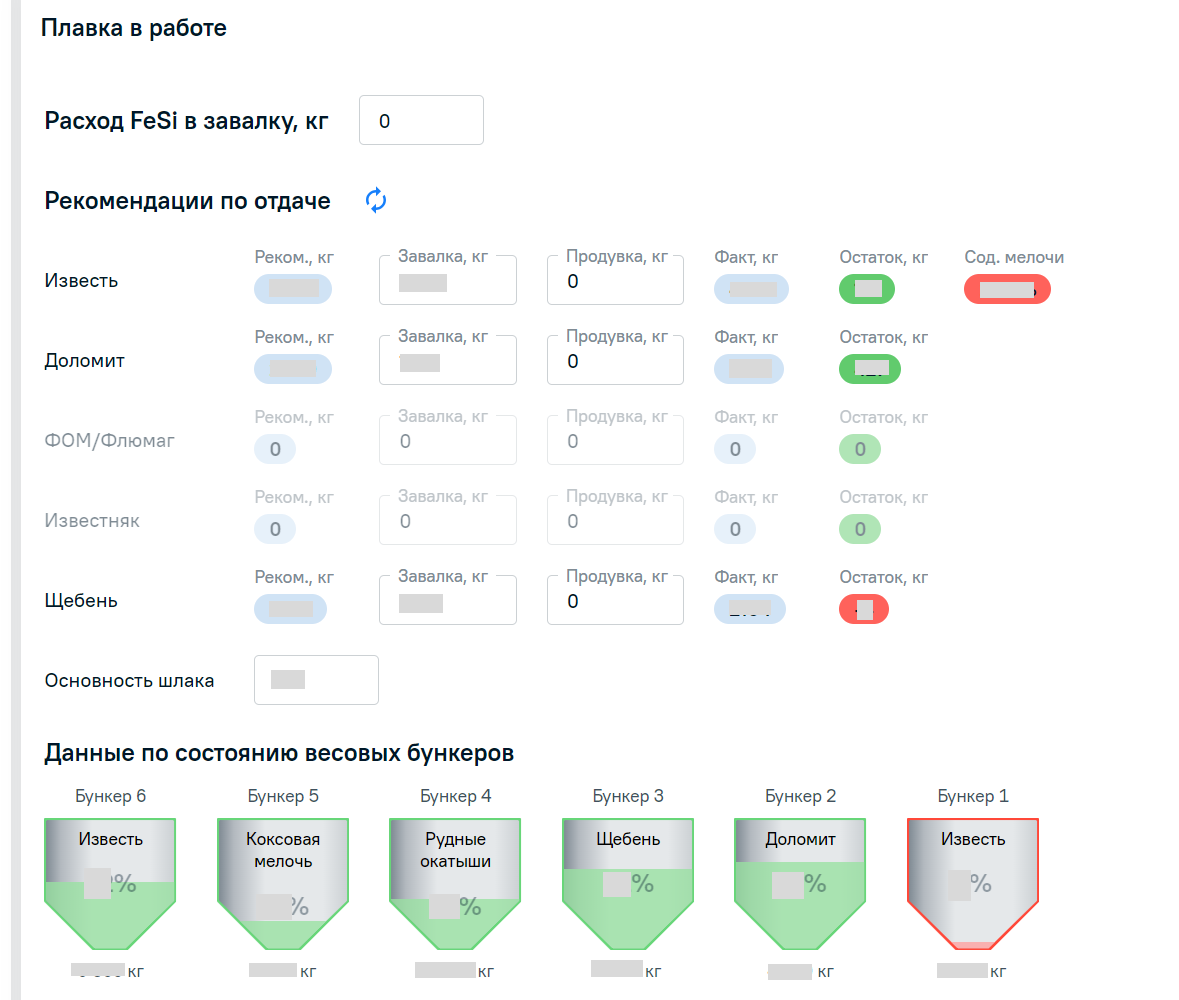1179x1000 pixels.
Task: Click the Основность шлака input field
Action: (x=316, y=680)
